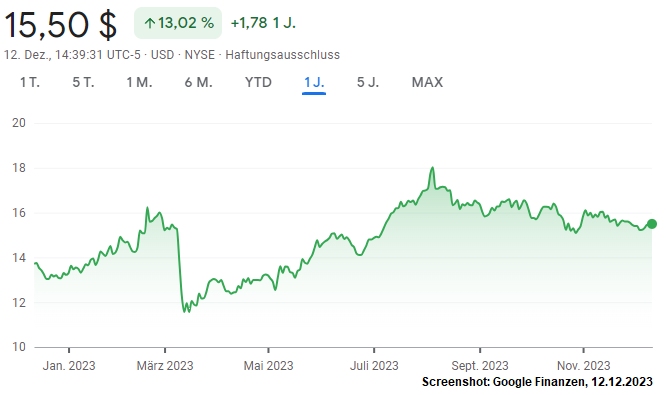Select the 1 T. time range tab
Image resolution: width=666 pixels, height=395 pixels.
[x=30, y=82]
